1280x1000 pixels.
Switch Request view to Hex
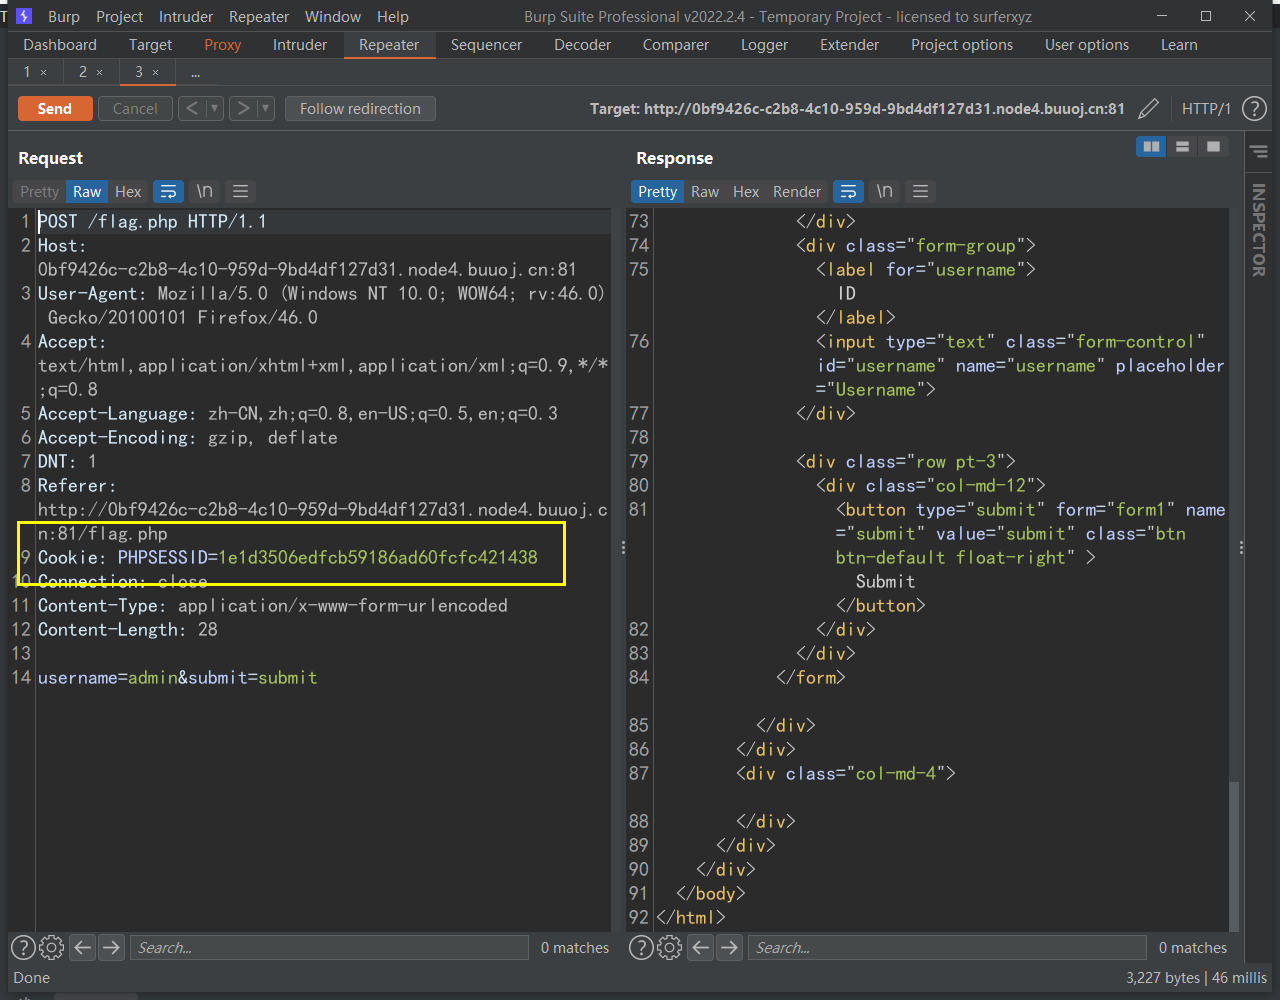[128, 191]
